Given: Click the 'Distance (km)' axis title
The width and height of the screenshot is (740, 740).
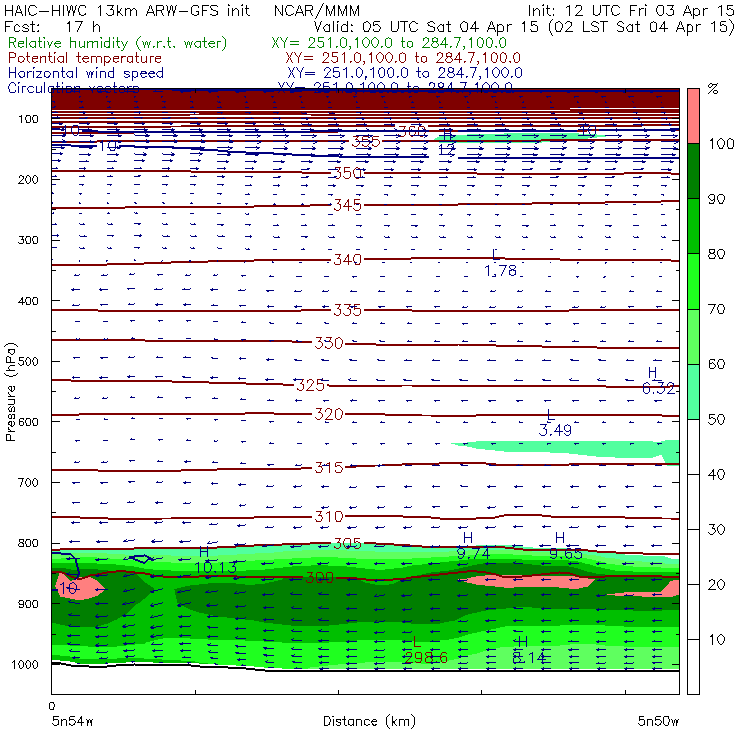Looking at the screenshot, I should pos(369,721).
